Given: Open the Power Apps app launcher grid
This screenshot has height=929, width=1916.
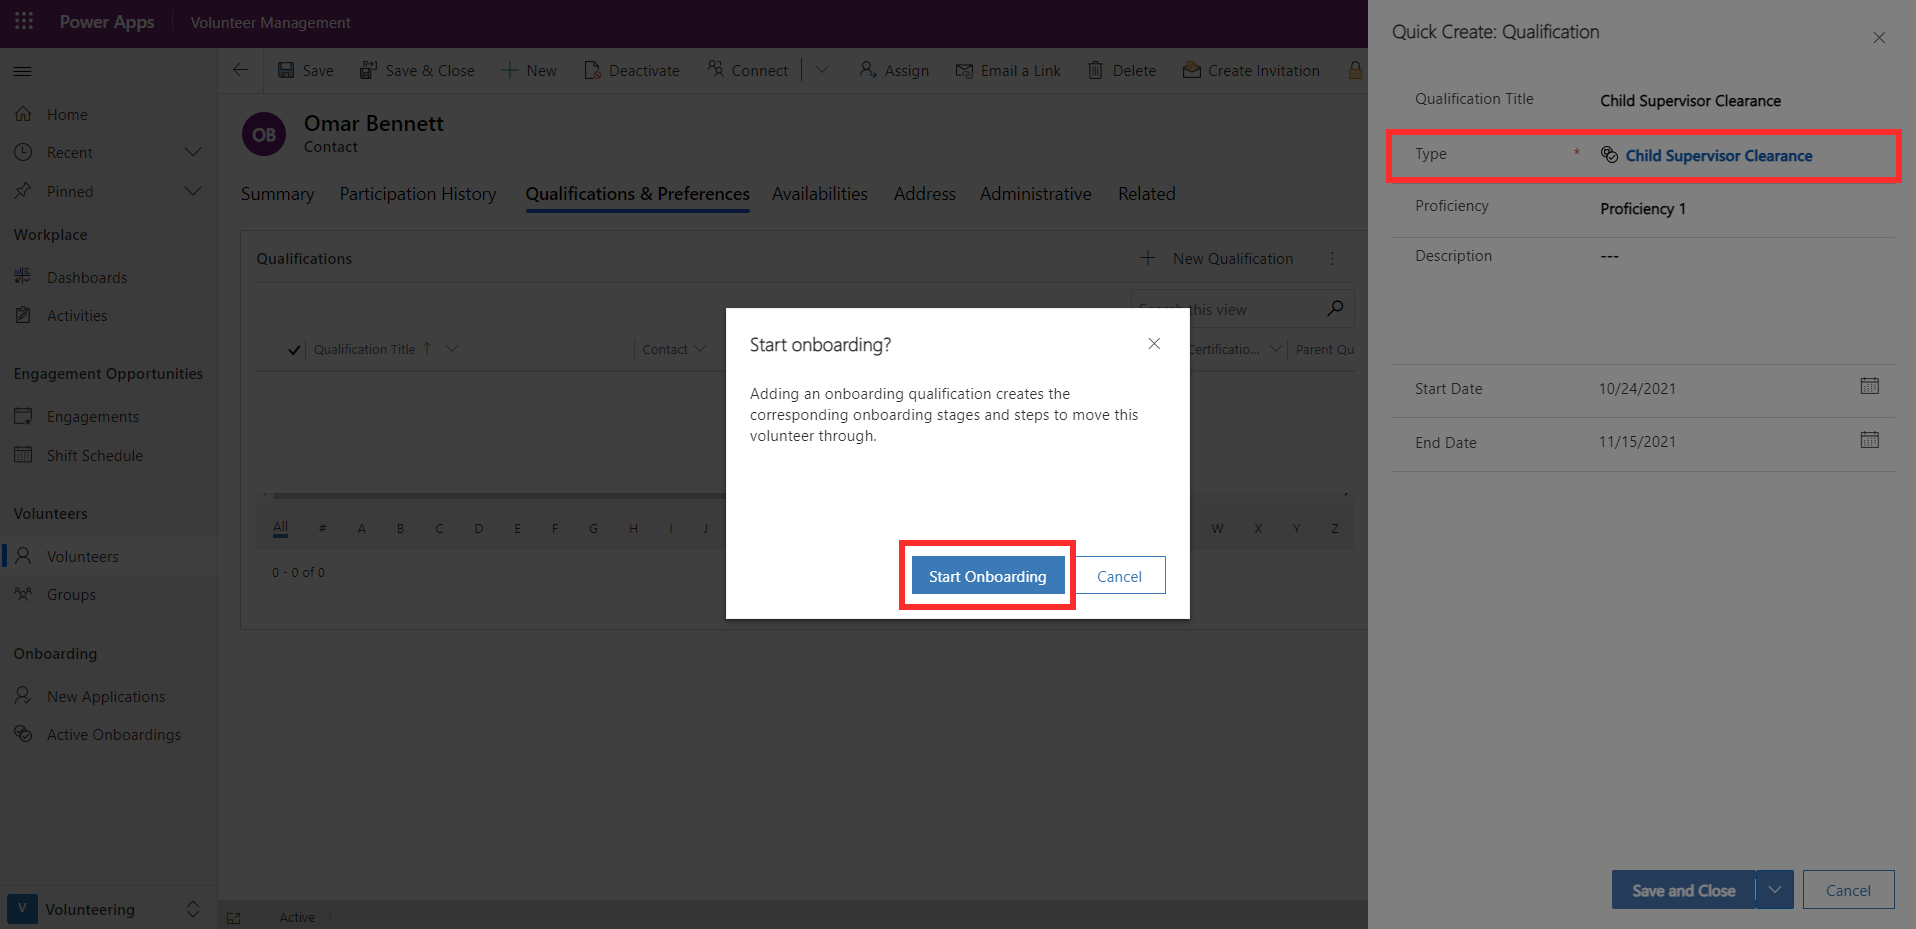Looking at the screenshot, I should coord(24,21).
